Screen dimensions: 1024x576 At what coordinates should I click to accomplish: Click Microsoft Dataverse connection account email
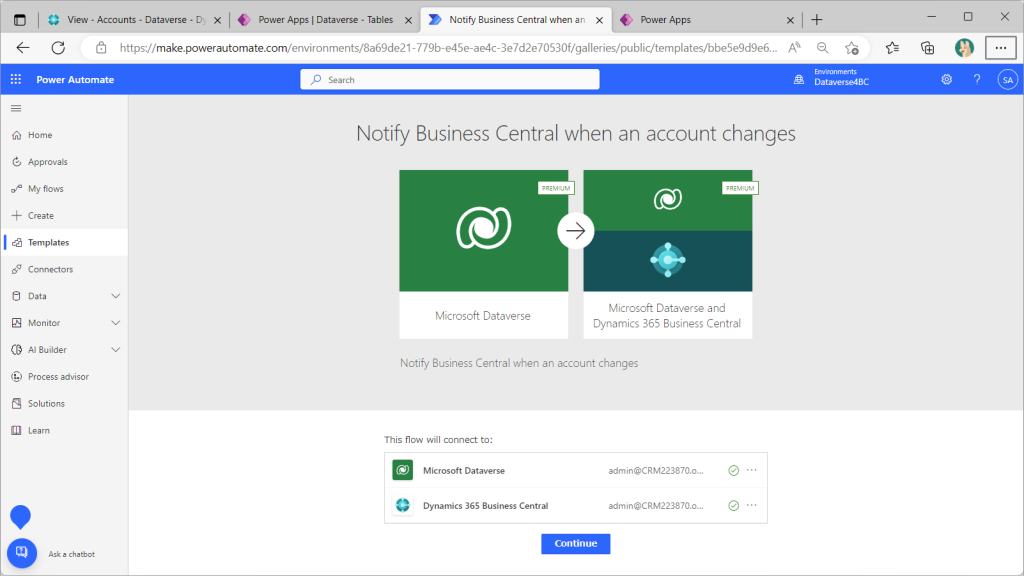point(656,470)
